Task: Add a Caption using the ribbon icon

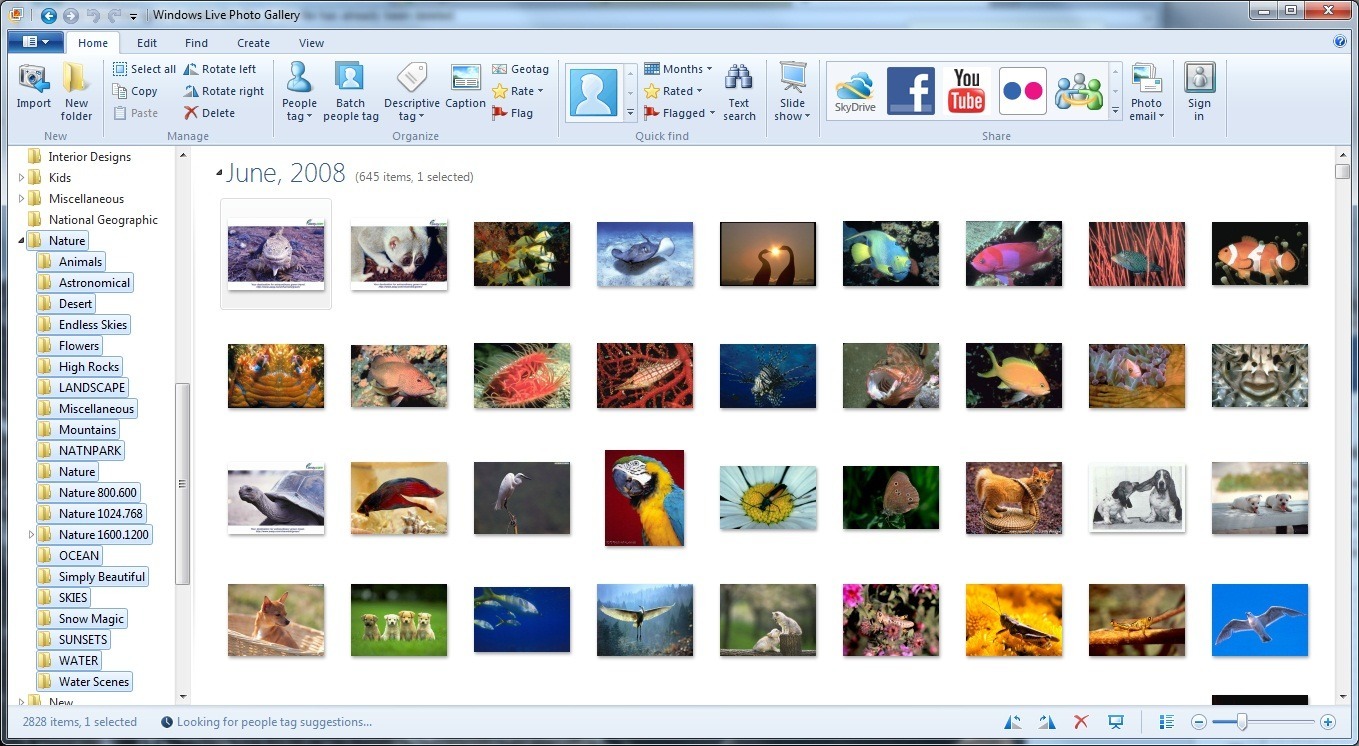Action: coord(465,87)
